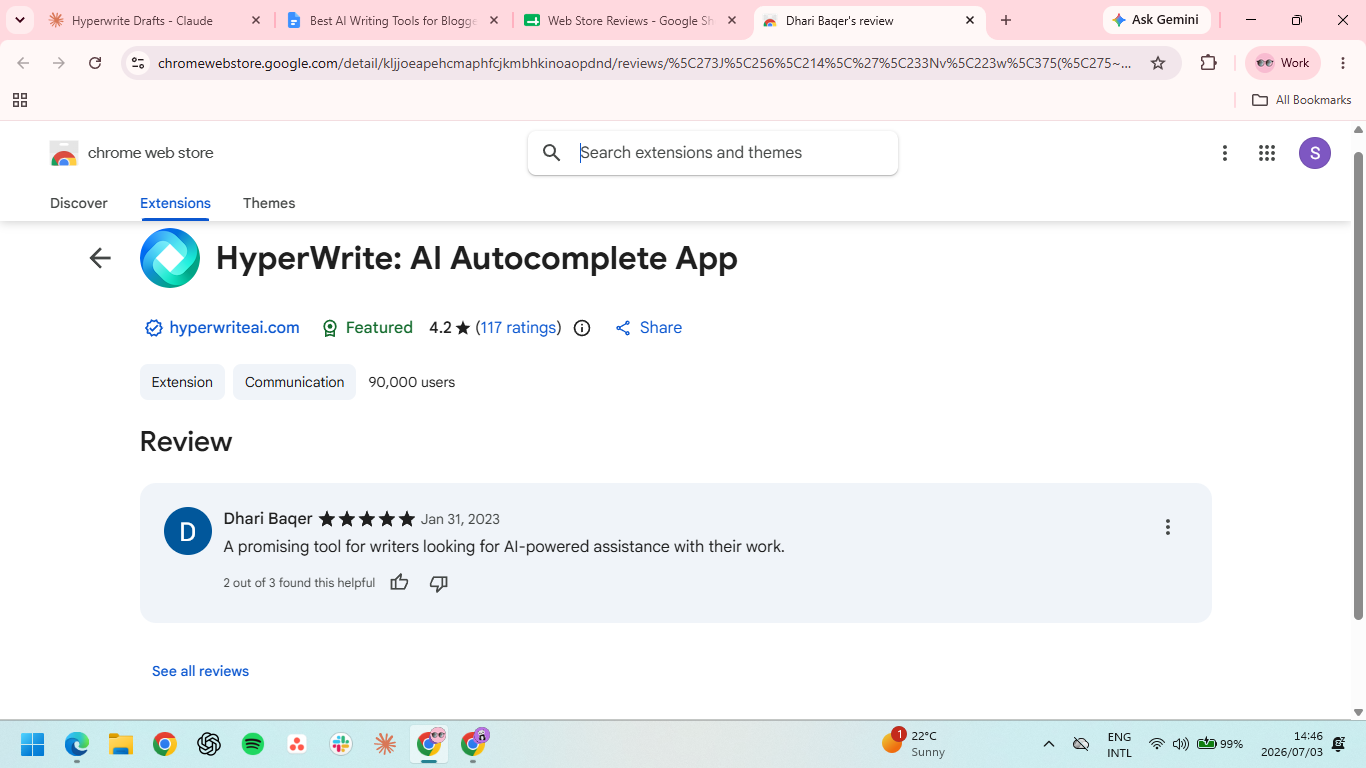Image resolution: width=1366 pixels, height=768 pixels.
Task: Click the page vertical scrollbar
Action: (1358, 385)
